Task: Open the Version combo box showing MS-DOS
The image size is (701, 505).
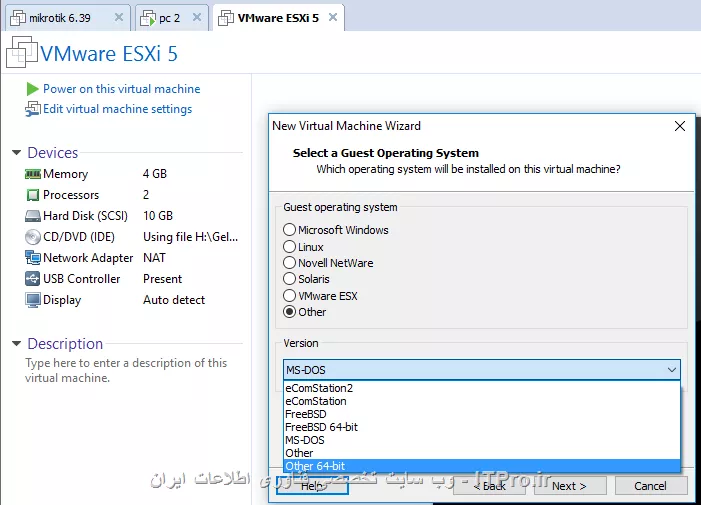Action: (482, 370)
